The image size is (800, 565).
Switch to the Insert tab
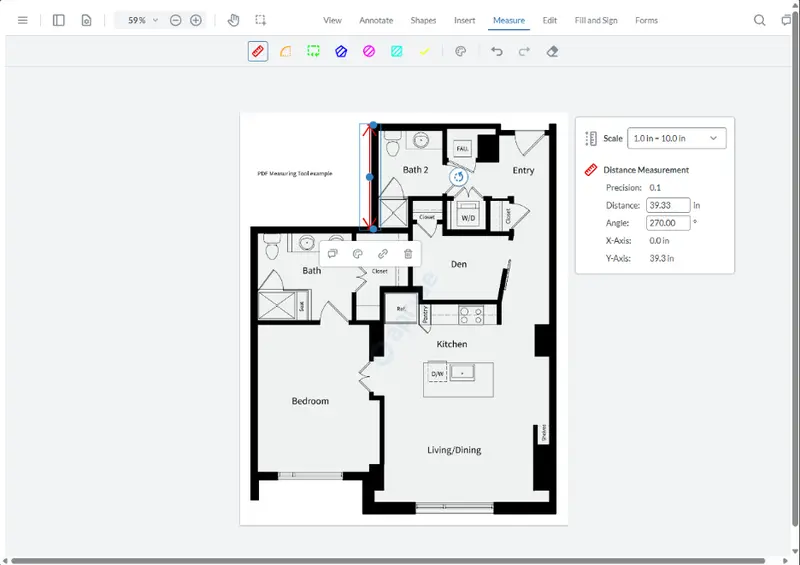click(x=464, y=20)
